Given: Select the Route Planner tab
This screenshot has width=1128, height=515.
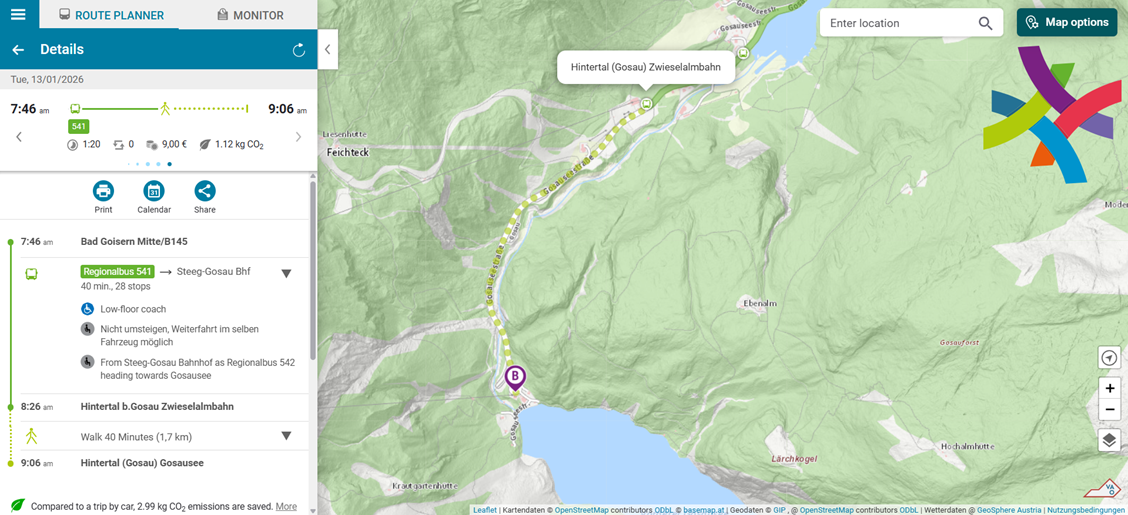Looking at the screenshot, I should pyautogui.click(x=111, y=15).
